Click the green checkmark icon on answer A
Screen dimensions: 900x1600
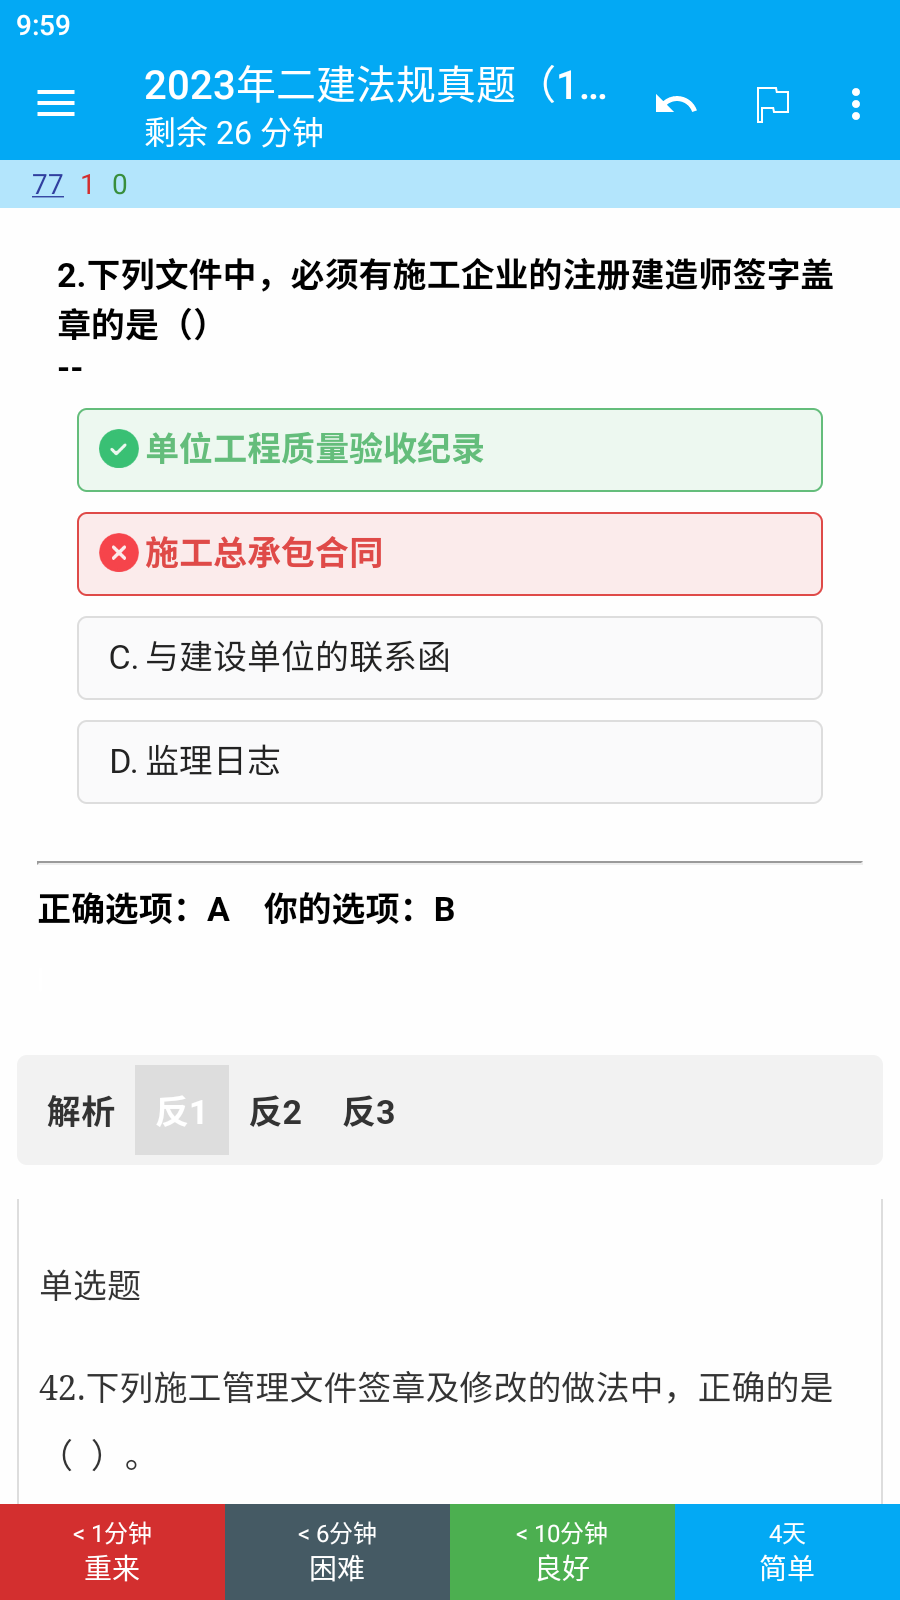(x=119, y=449)
